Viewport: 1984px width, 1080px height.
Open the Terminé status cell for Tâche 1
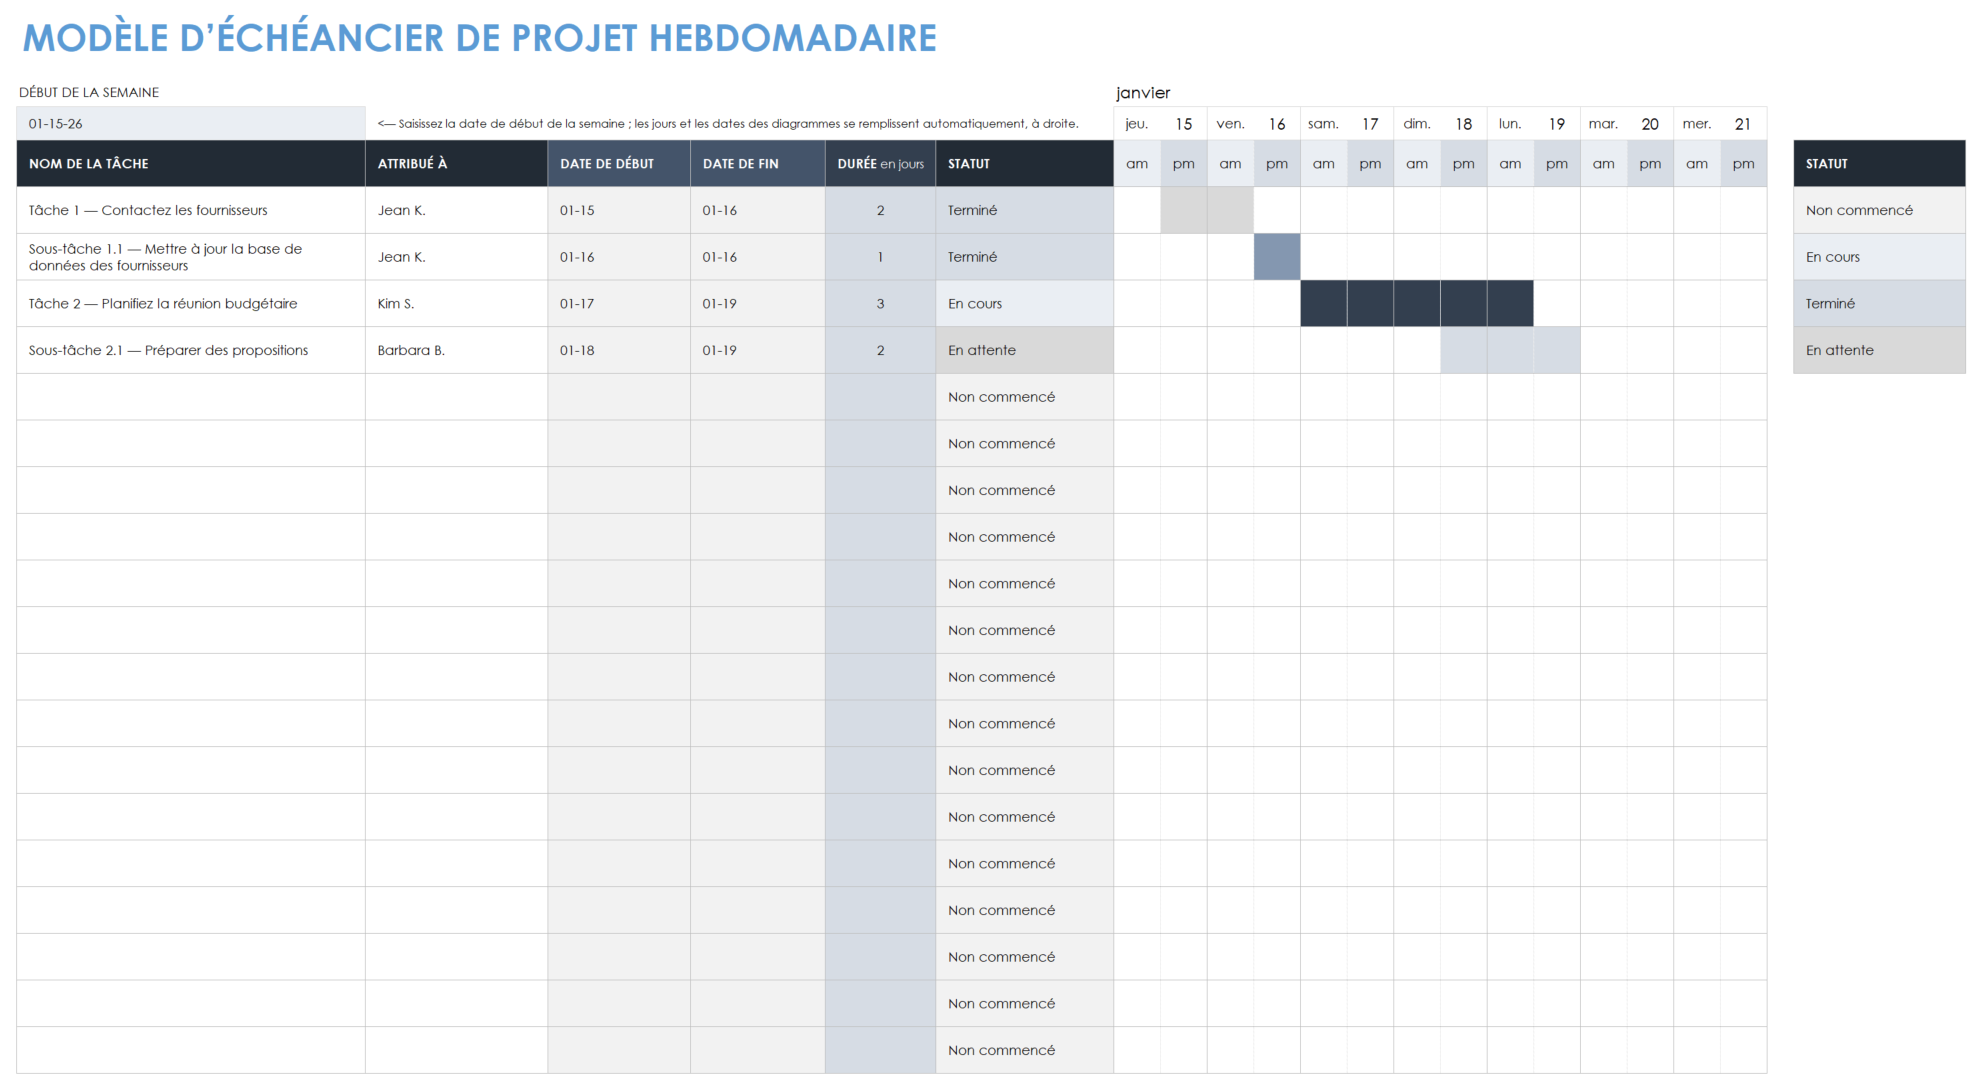1025,211
